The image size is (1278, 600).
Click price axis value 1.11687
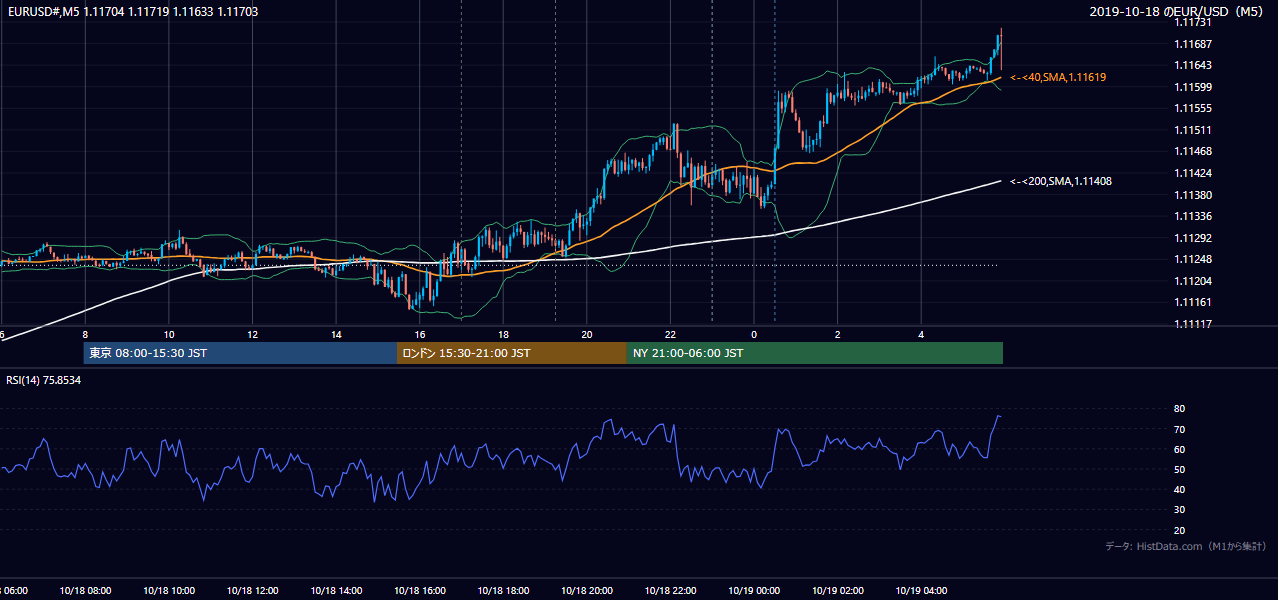tap(1192, 44)
